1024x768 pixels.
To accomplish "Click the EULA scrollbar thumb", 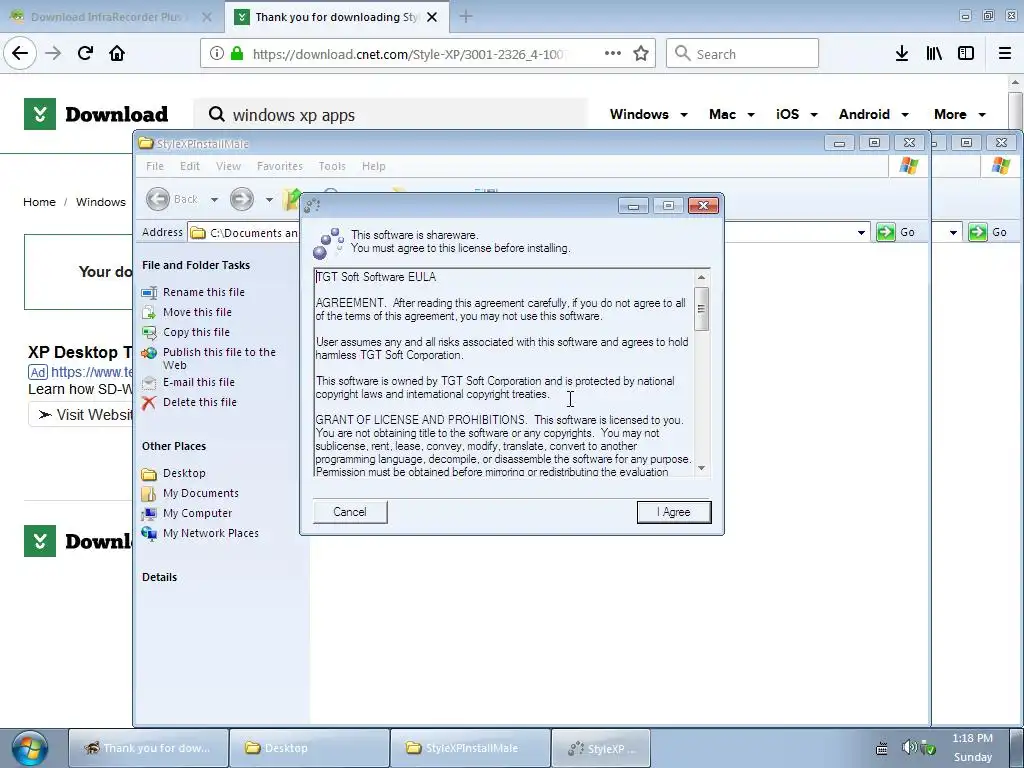I will point(701,309).
